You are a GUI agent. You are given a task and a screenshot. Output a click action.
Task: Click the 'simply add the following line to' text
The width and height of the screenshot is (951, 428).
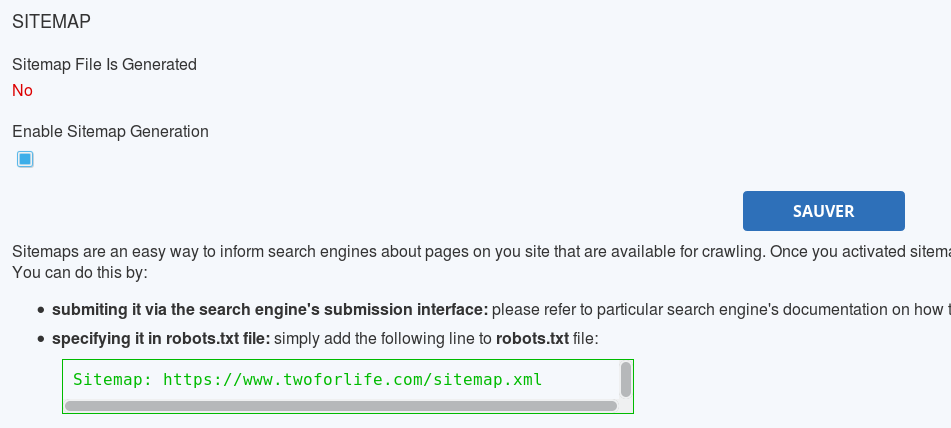pos(382,338)
